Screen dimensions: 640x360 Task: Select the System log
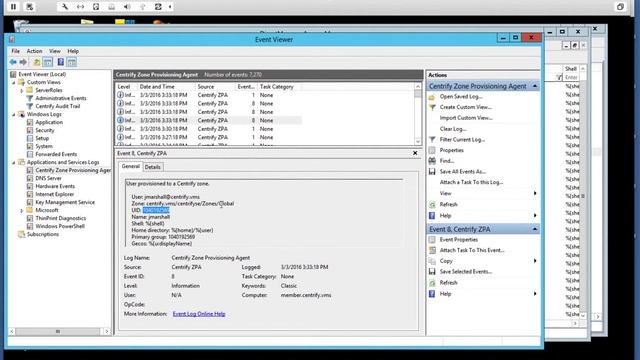click(44, 146)
